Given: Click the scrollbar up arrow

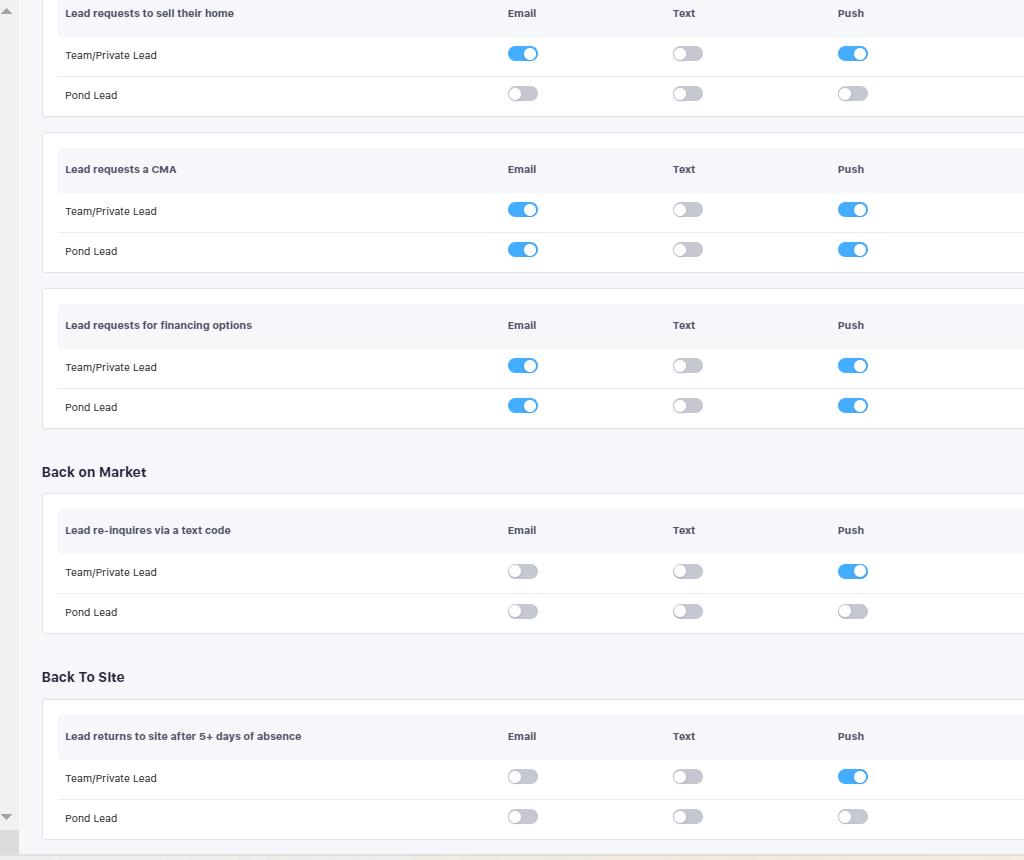Looking at the screenshot, I should click(x=7, y=11).
